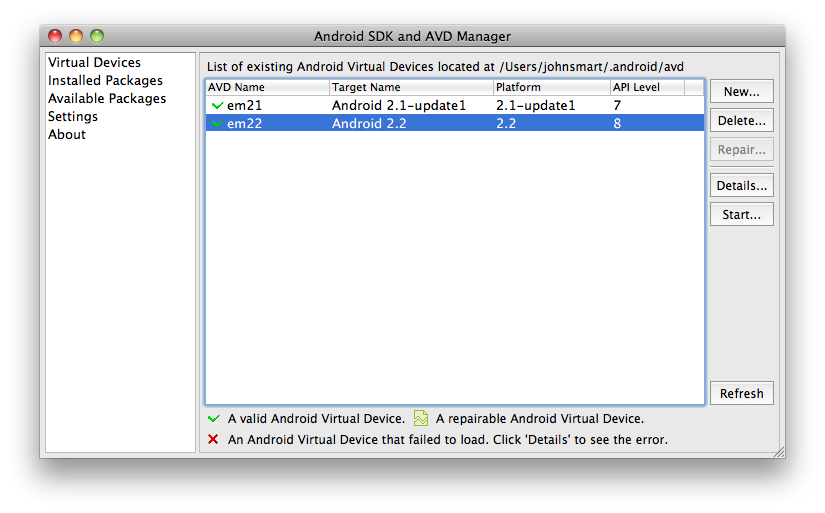
Task: Click the green valid AVD legend checkmark
Action: pos(213,419)
